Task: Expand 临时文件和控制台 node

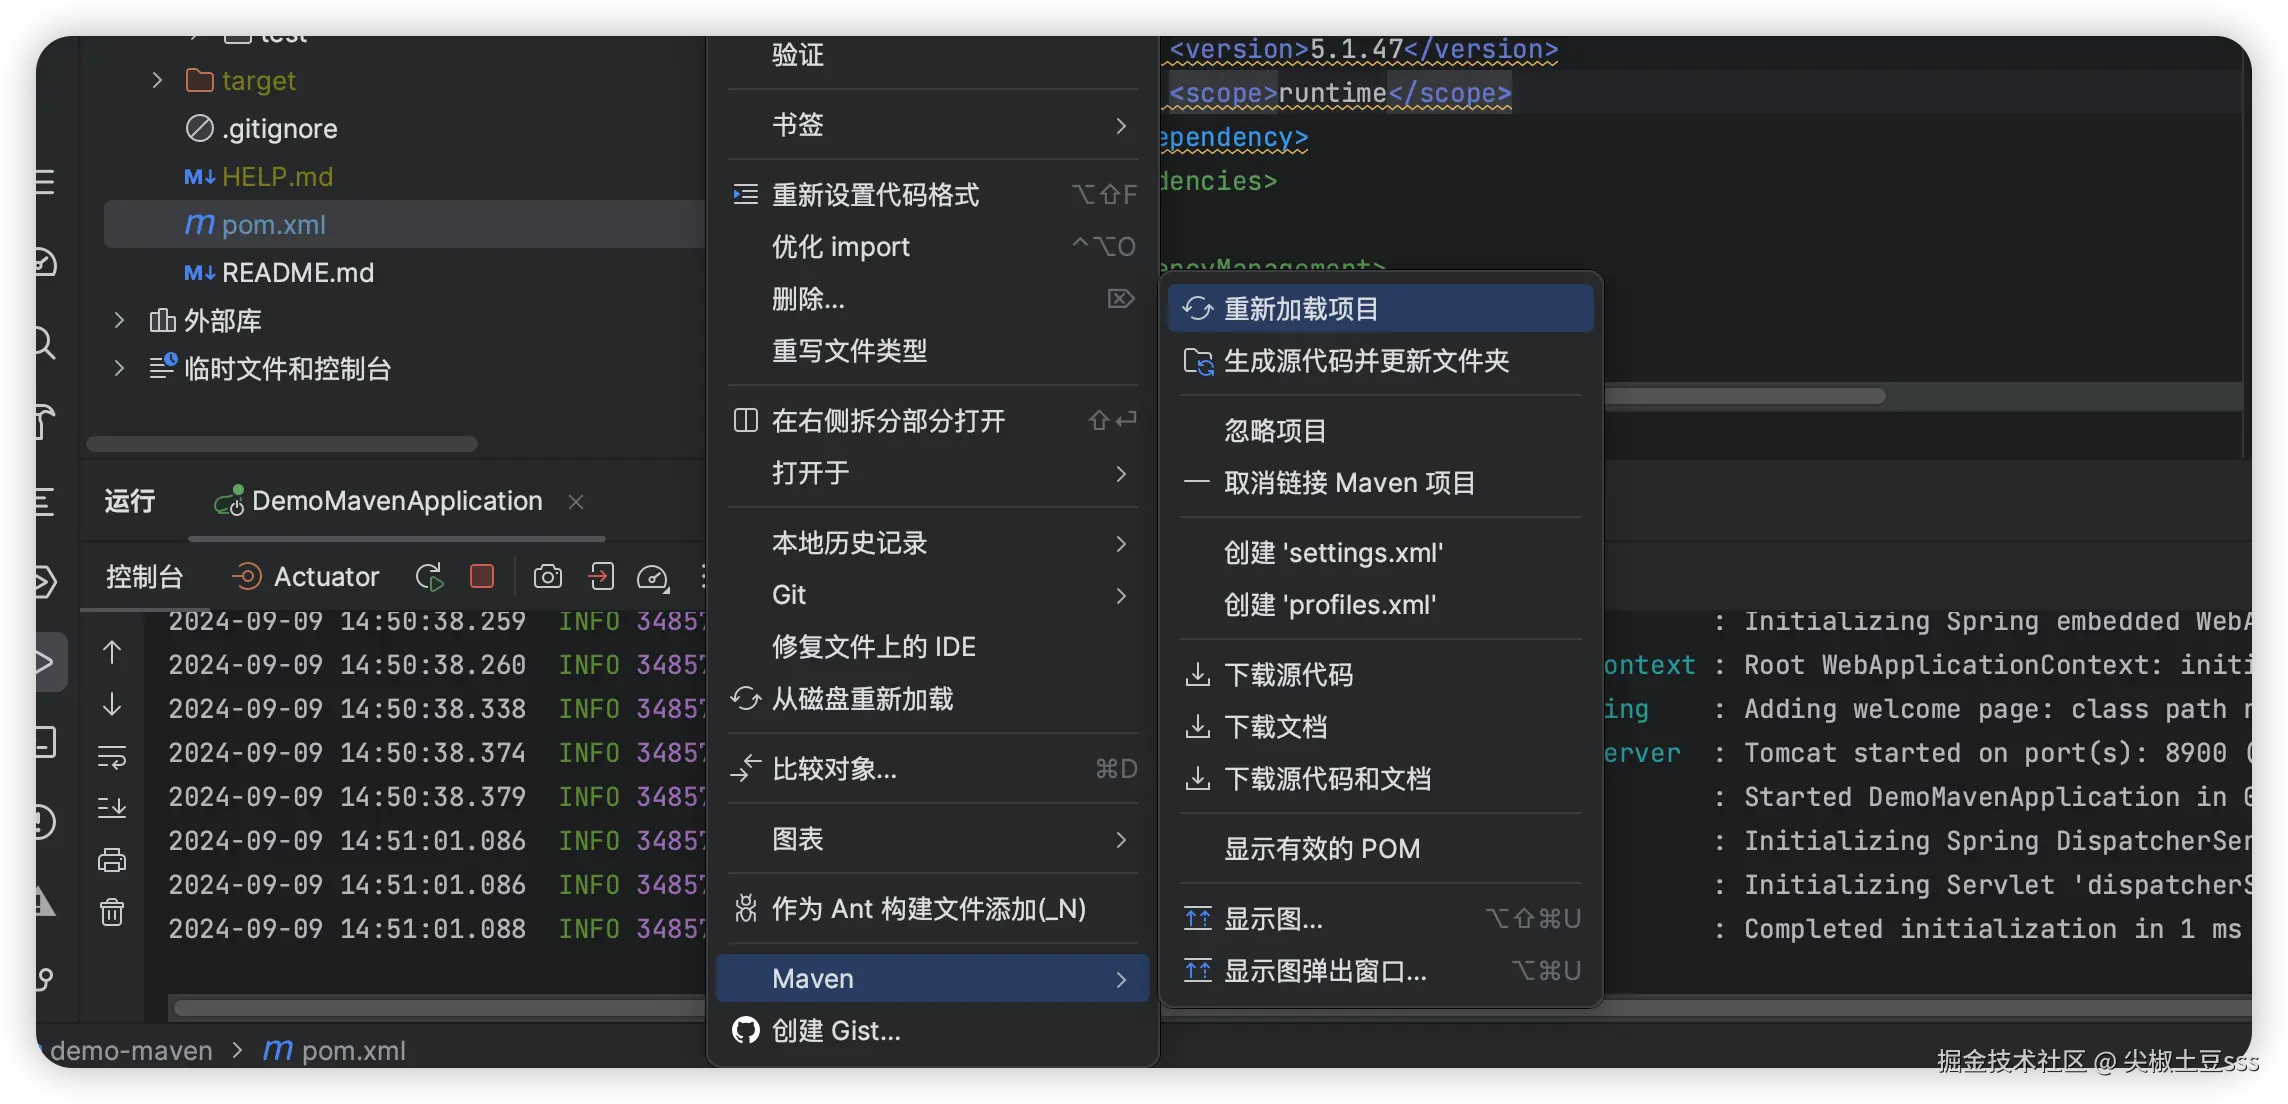Action: 119,368
